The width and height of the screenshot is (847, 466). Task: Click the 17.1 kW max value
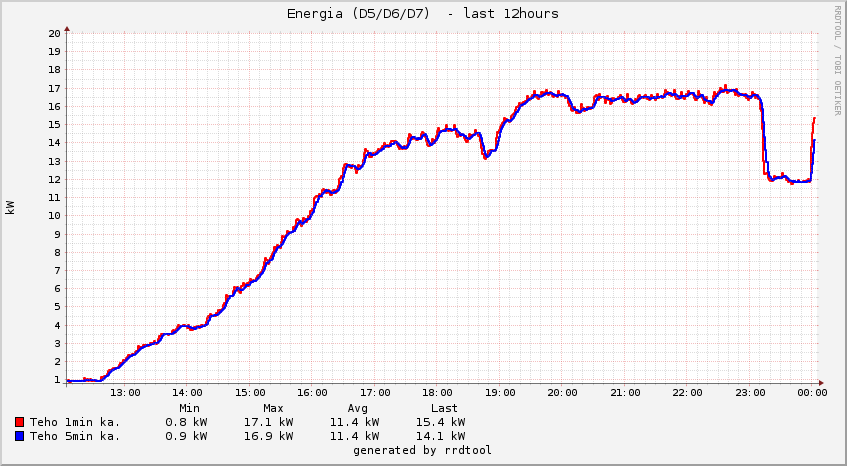point(268,422)
